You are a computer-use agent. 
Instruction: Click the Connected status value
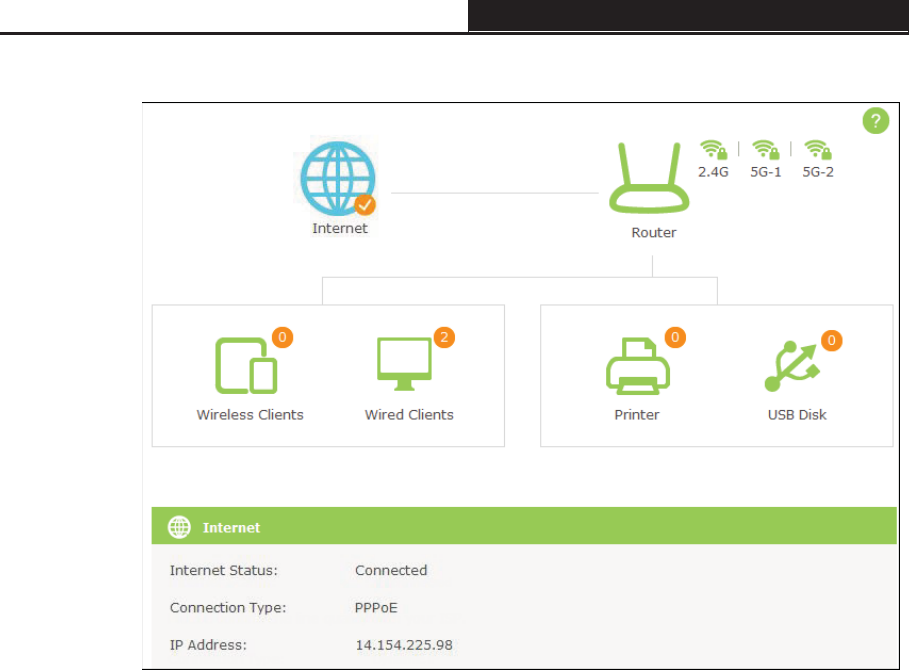(x=391, y=570)
